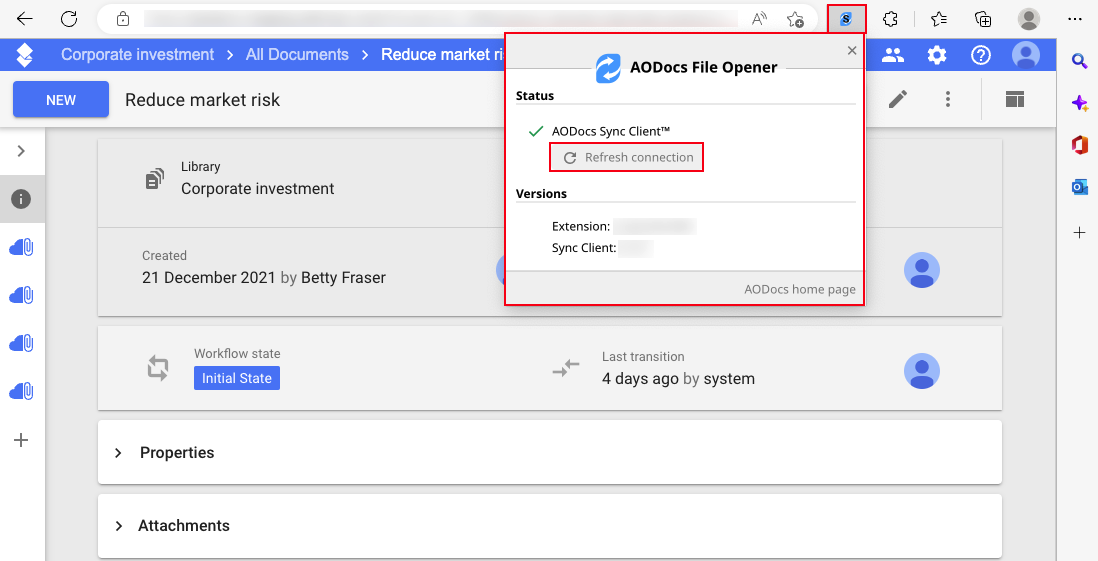Click the library documents icon

point(155,179)
